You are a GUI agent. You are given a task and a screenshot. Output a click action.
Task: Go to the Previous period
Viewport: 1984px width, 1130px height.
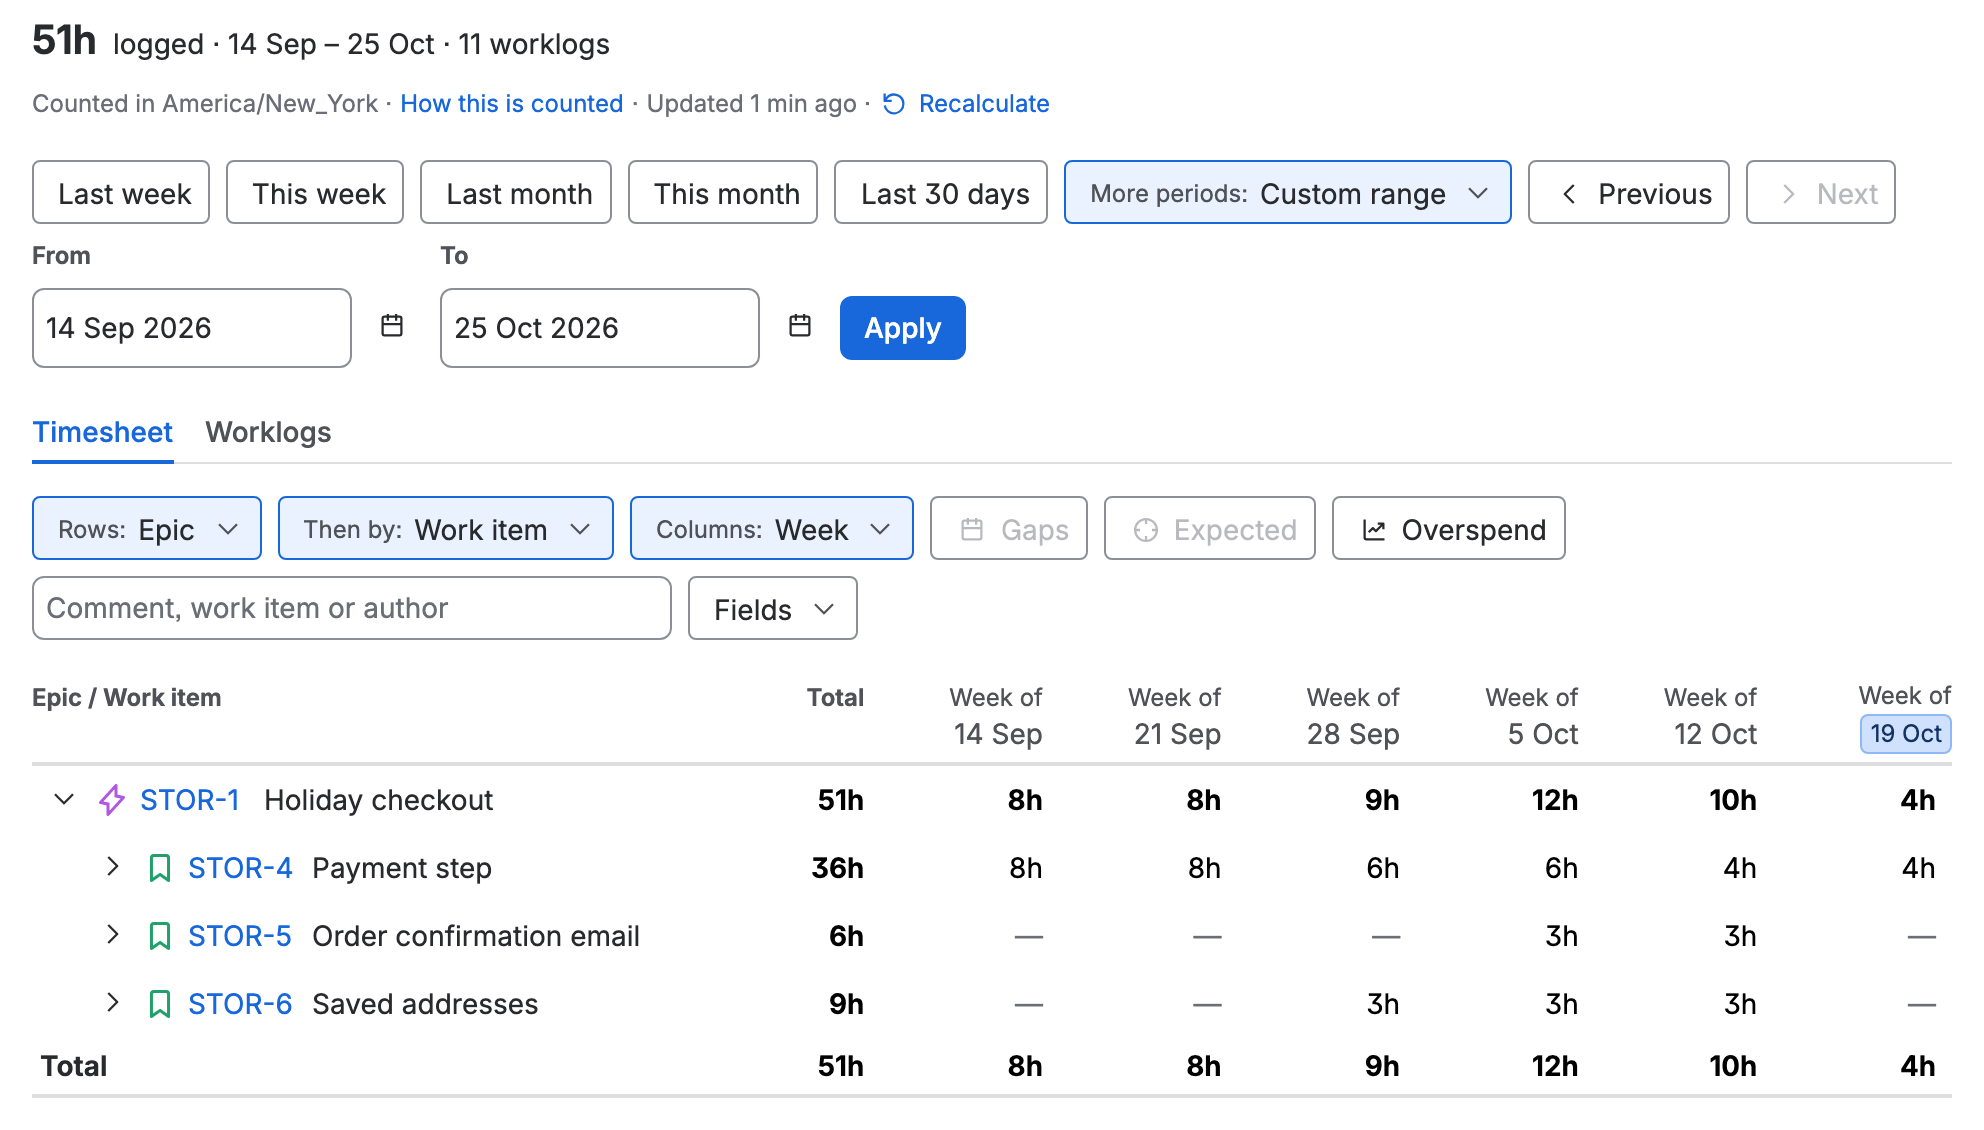click(1629, 193)
